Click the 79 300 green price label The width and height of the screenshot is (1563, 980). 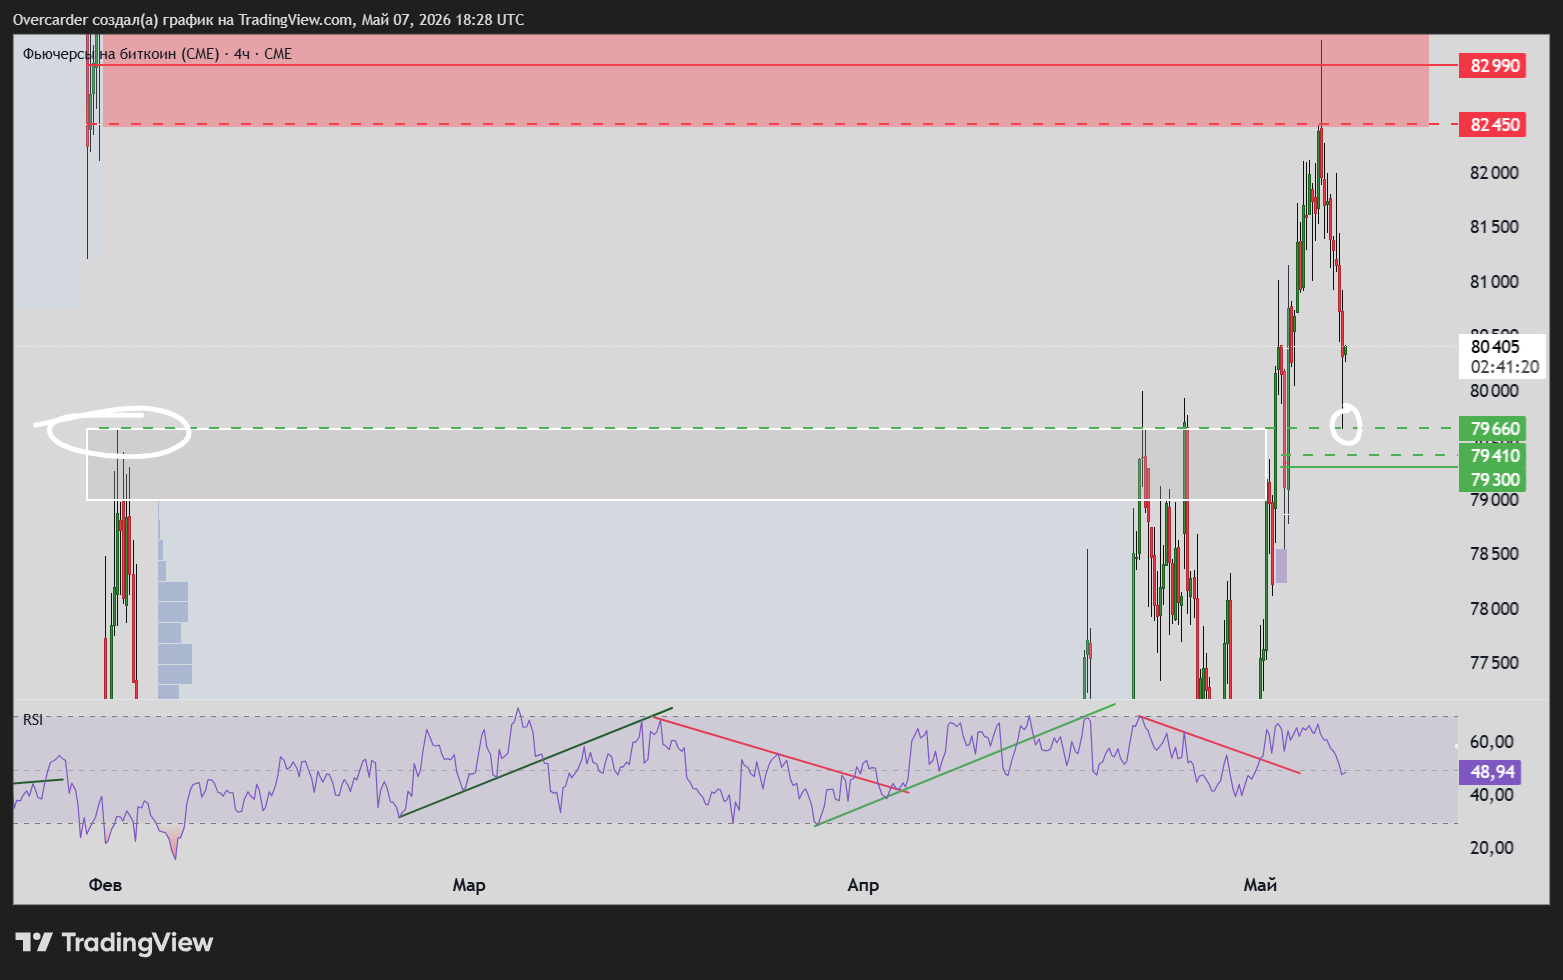pyautogui.click(x=1492, y=480)
